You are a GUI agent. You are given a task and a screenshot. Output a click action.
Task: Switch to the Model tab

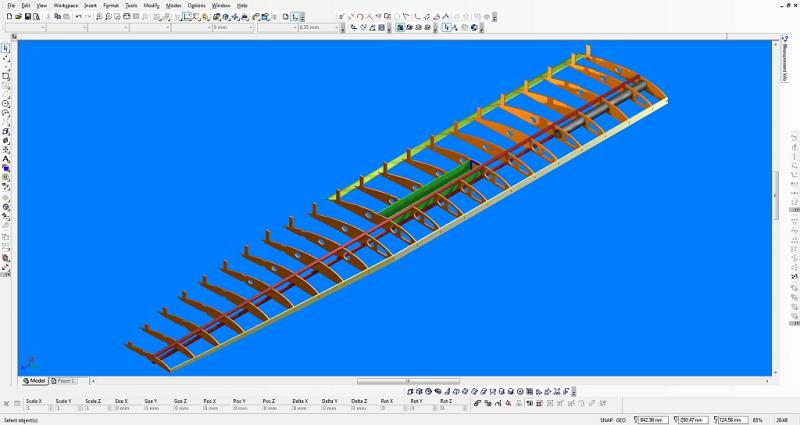[35, 381]
